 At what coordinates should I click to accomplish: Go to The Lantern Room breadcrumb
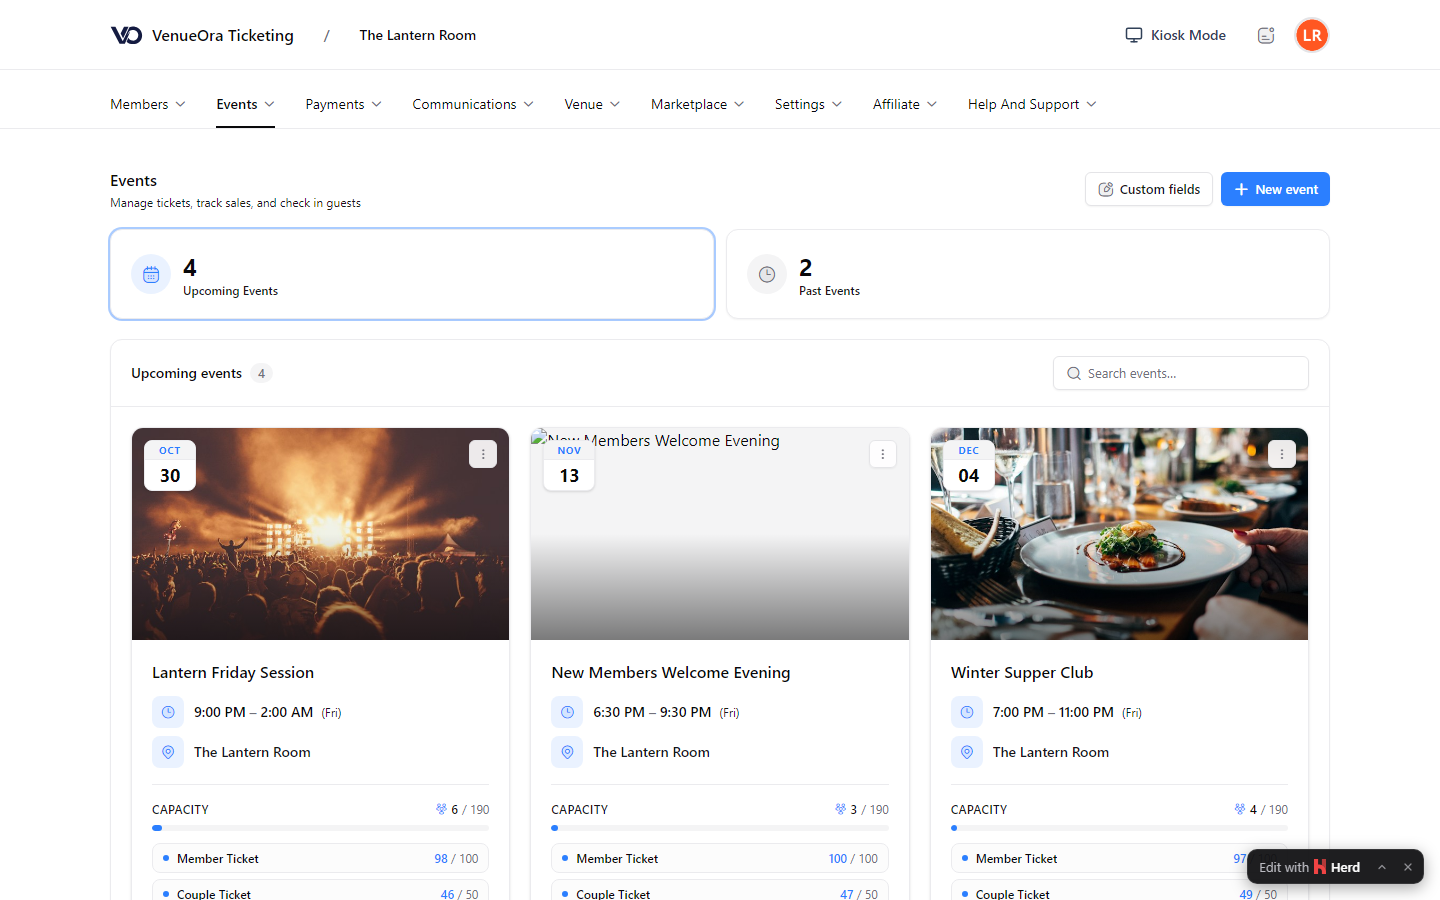[x=418, y=35]
